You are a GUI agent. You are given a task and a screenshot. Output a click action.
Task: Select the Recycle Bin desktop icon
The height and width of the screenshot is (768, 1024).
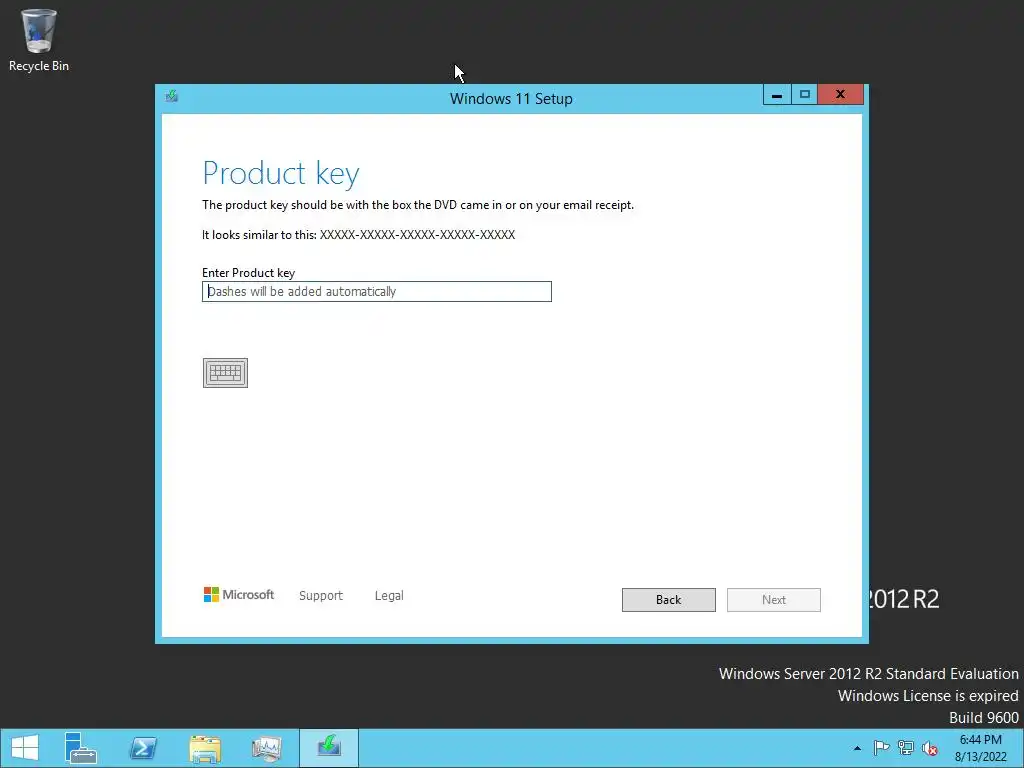[39, 40]
